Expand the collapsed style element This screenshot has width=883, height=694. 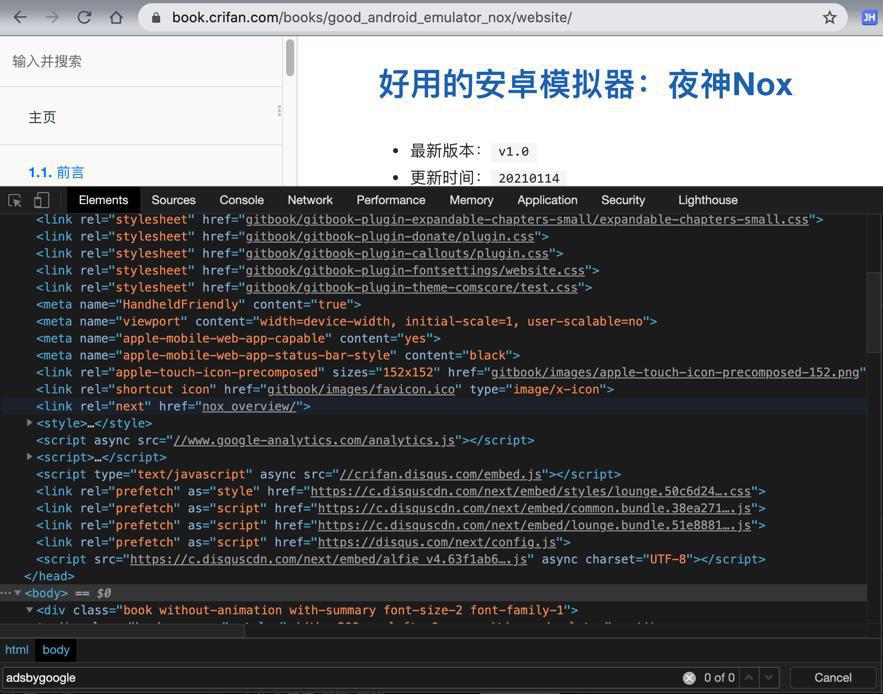point(29,422)
